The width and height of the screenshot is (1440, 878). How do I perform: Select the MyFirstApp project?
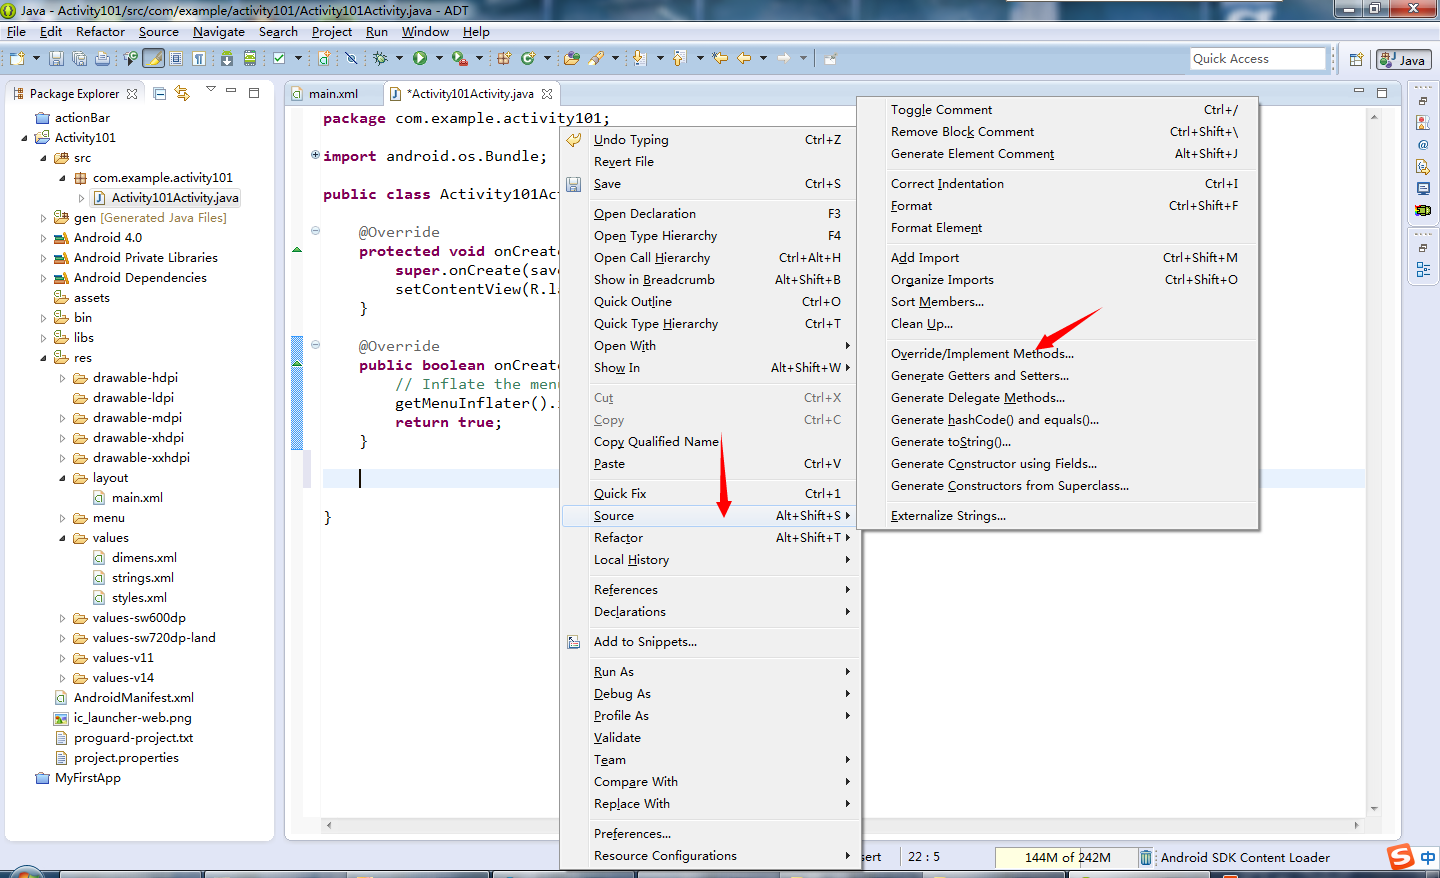tap(87, 778)
